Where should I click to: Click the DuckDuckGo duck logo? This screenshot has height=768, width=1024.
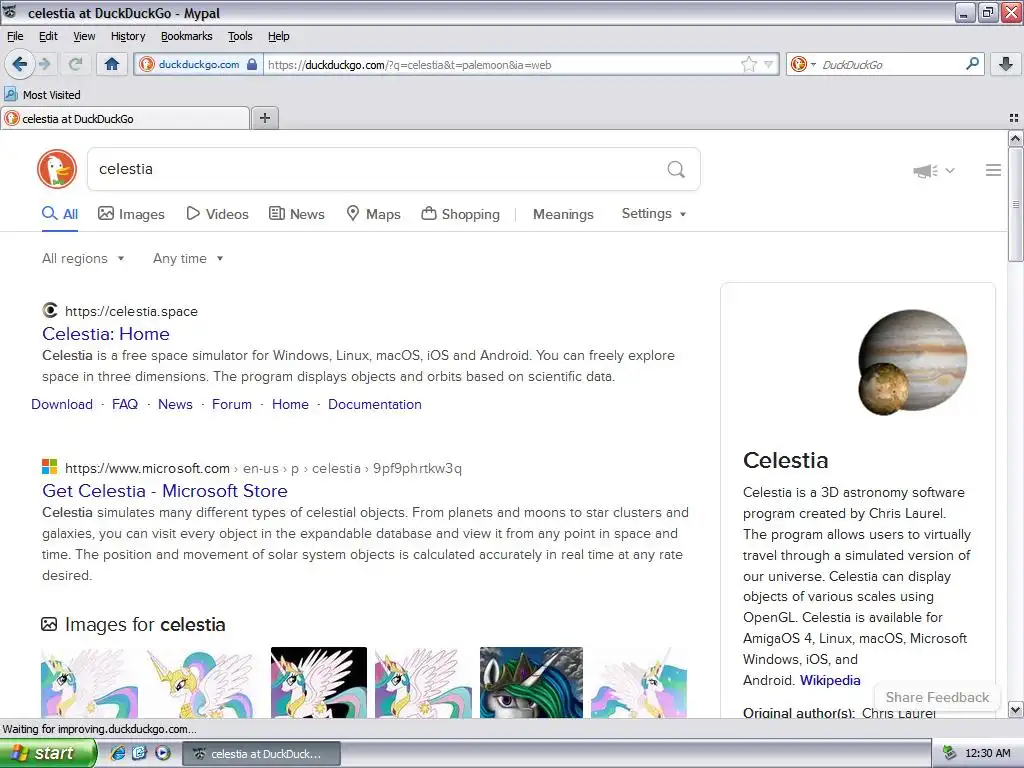(57, 169)
